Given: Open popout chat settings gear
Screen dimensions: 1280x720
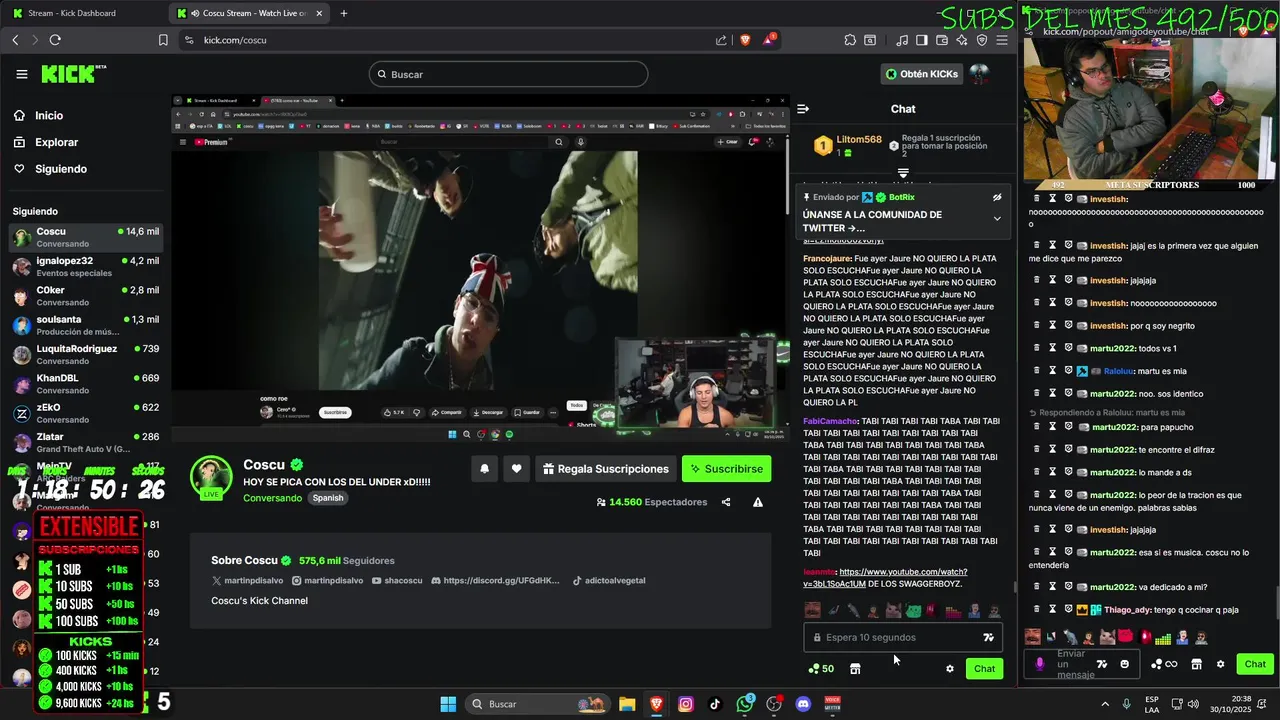Looking at the screenshot, I should [x=1220, y=664].
